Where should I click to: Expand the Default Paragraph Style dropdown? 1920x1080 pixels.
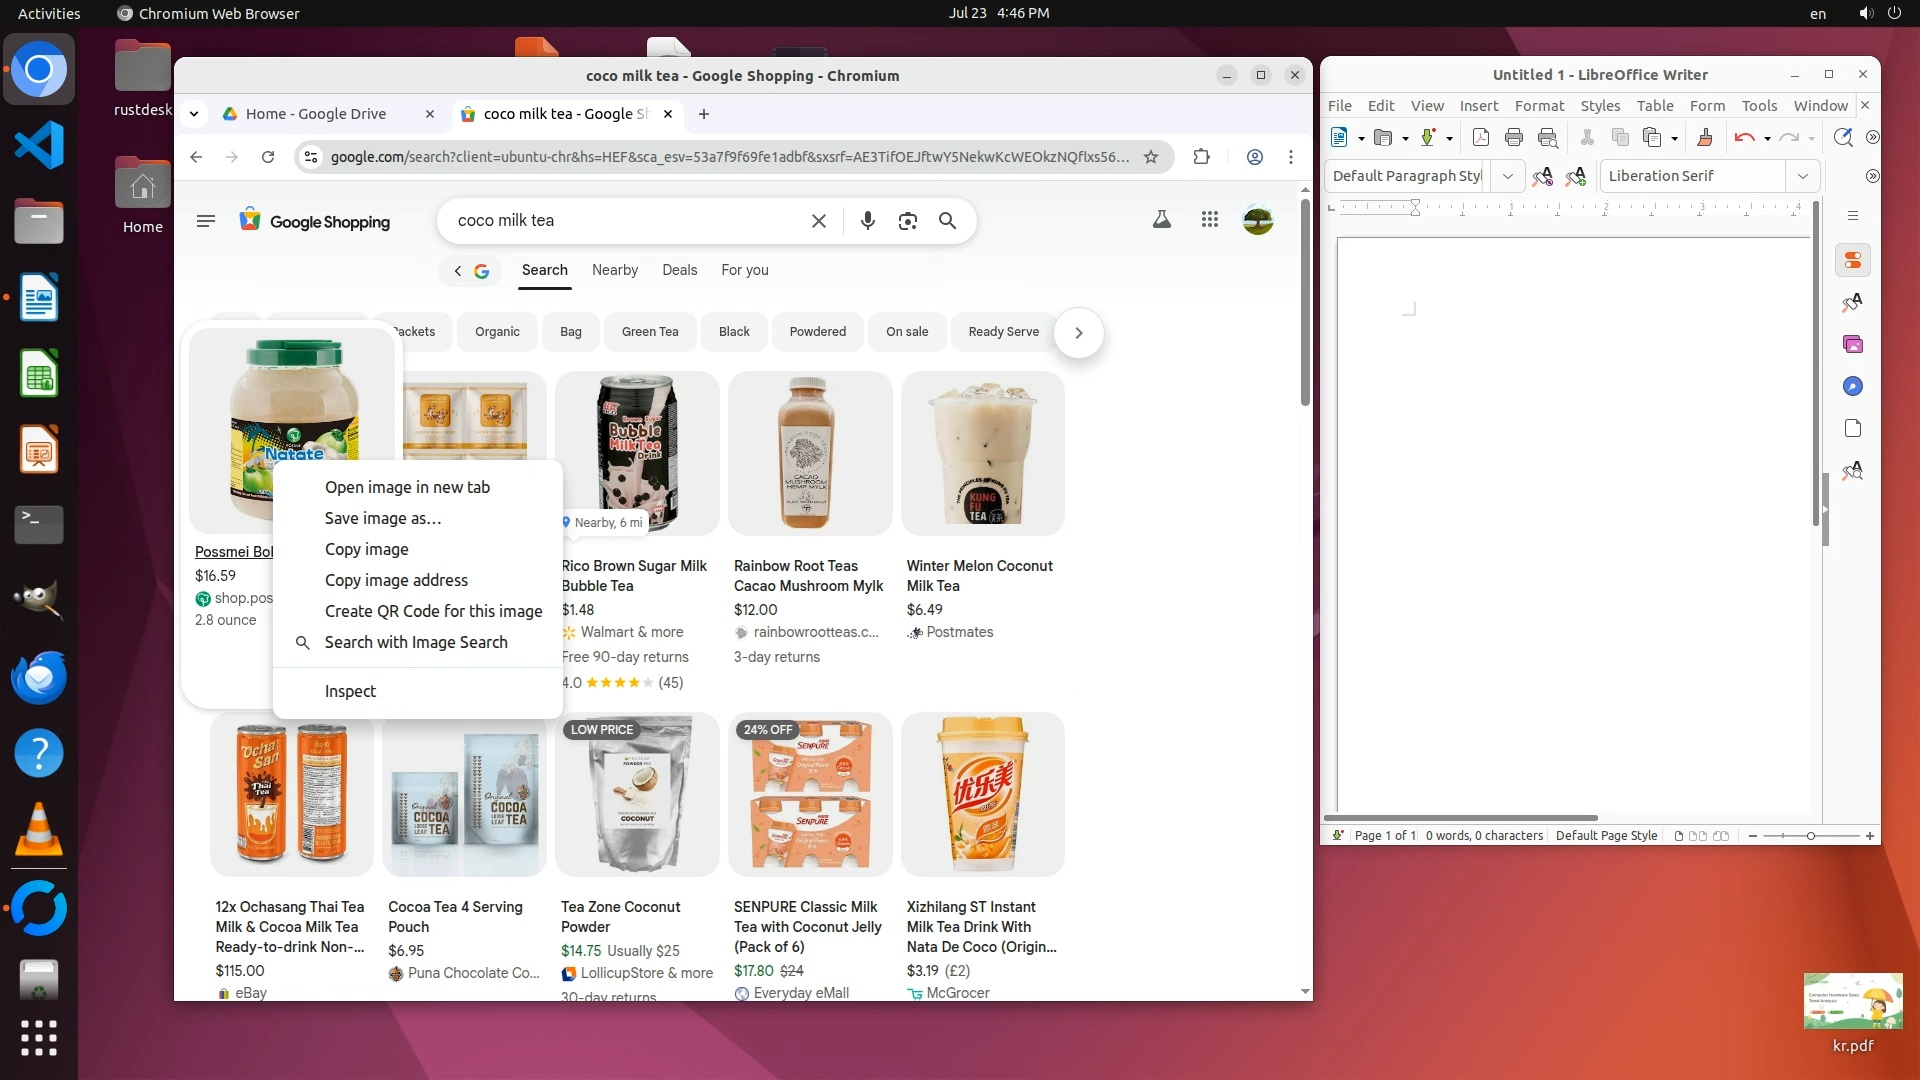coord(1507,176)
